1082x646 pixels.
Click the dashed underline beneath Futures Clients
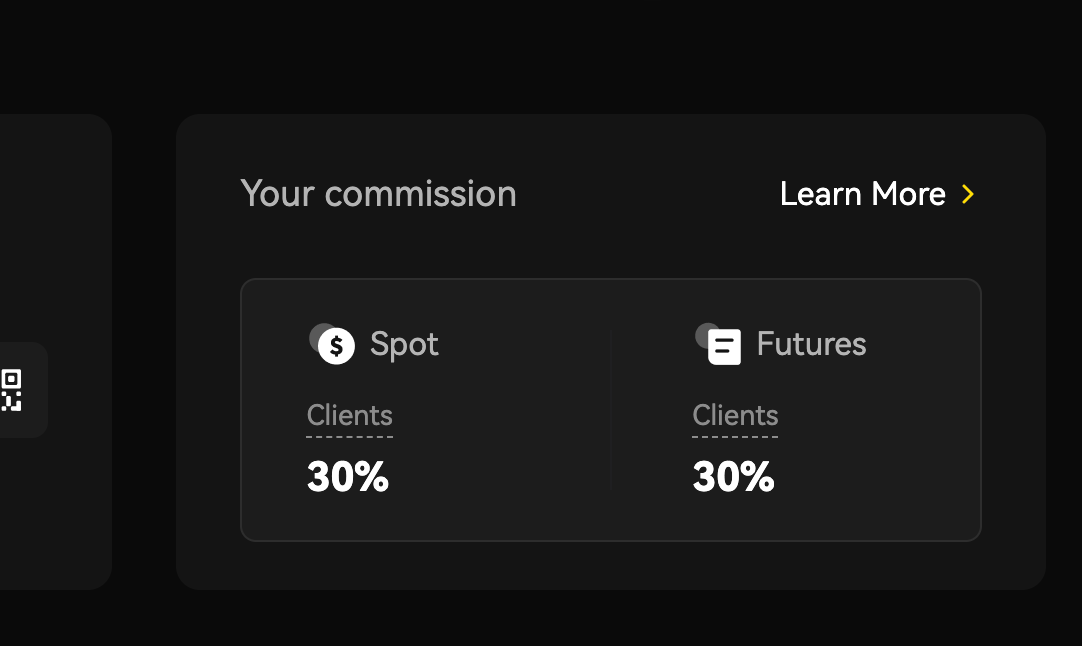[x=735, y=436]
